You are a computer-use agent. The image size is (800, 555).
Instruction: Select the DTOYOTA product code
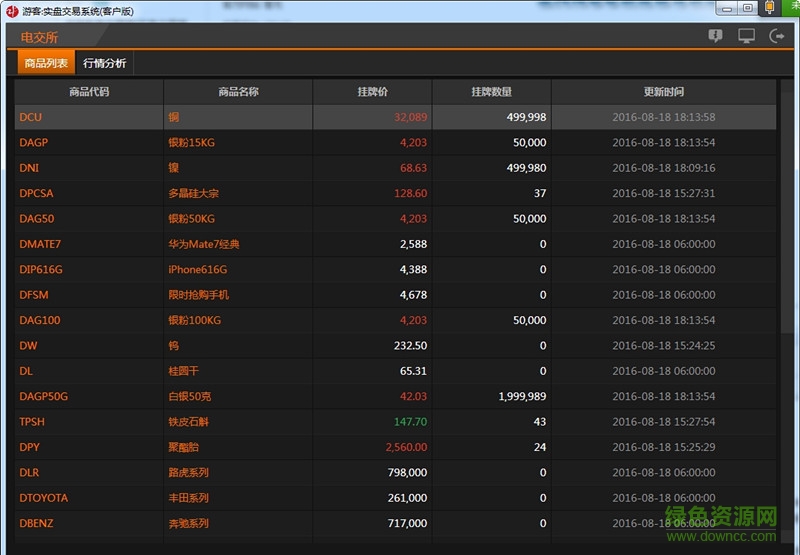43,498
